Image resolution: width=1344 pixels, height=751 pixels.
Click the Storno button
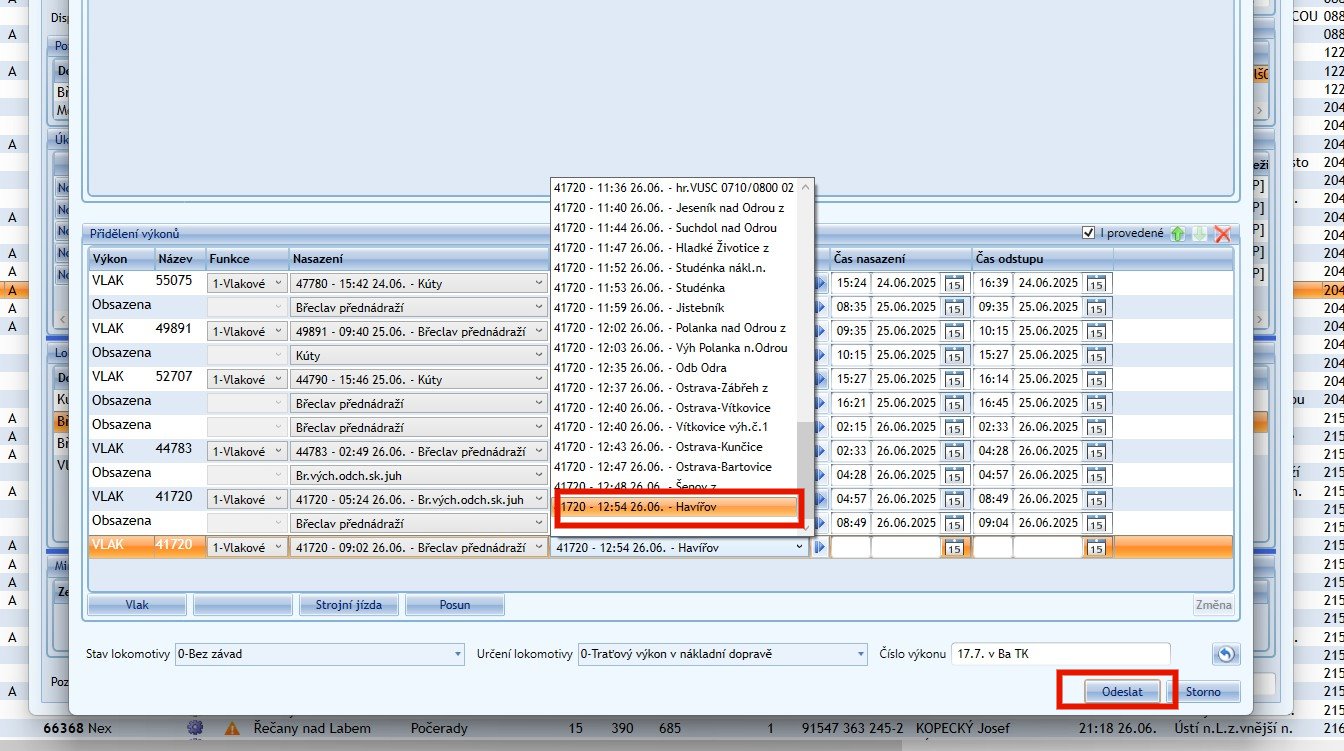coord(1203,692)
